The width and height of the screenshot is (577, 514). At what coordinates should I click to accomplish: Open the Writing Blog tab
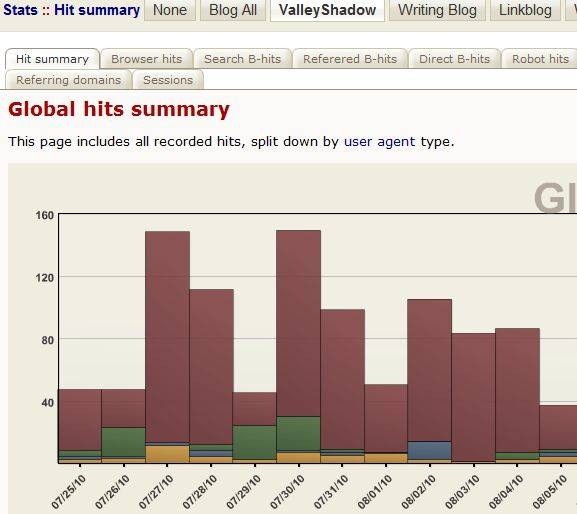pos(437,10)
